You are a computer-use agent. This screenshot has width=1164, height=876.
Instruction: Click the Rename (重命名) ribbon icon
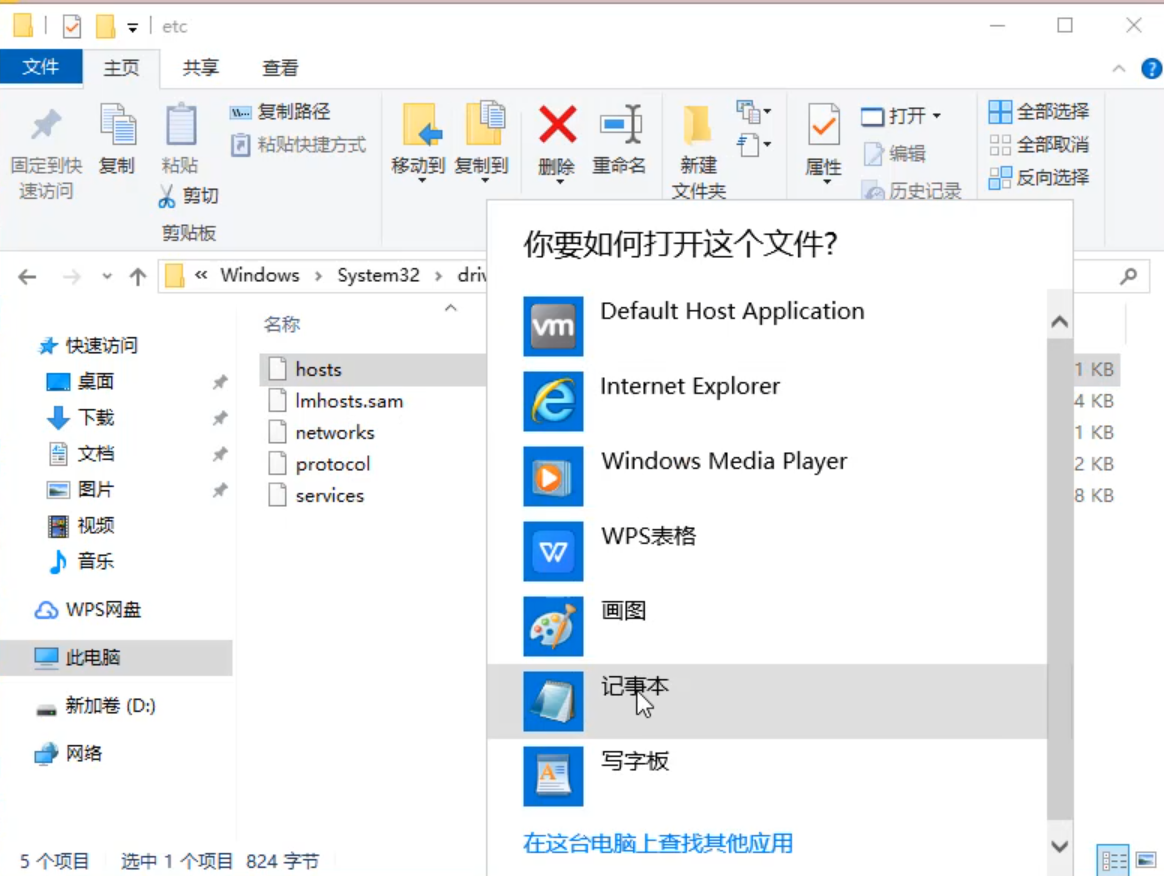(620, 126)
